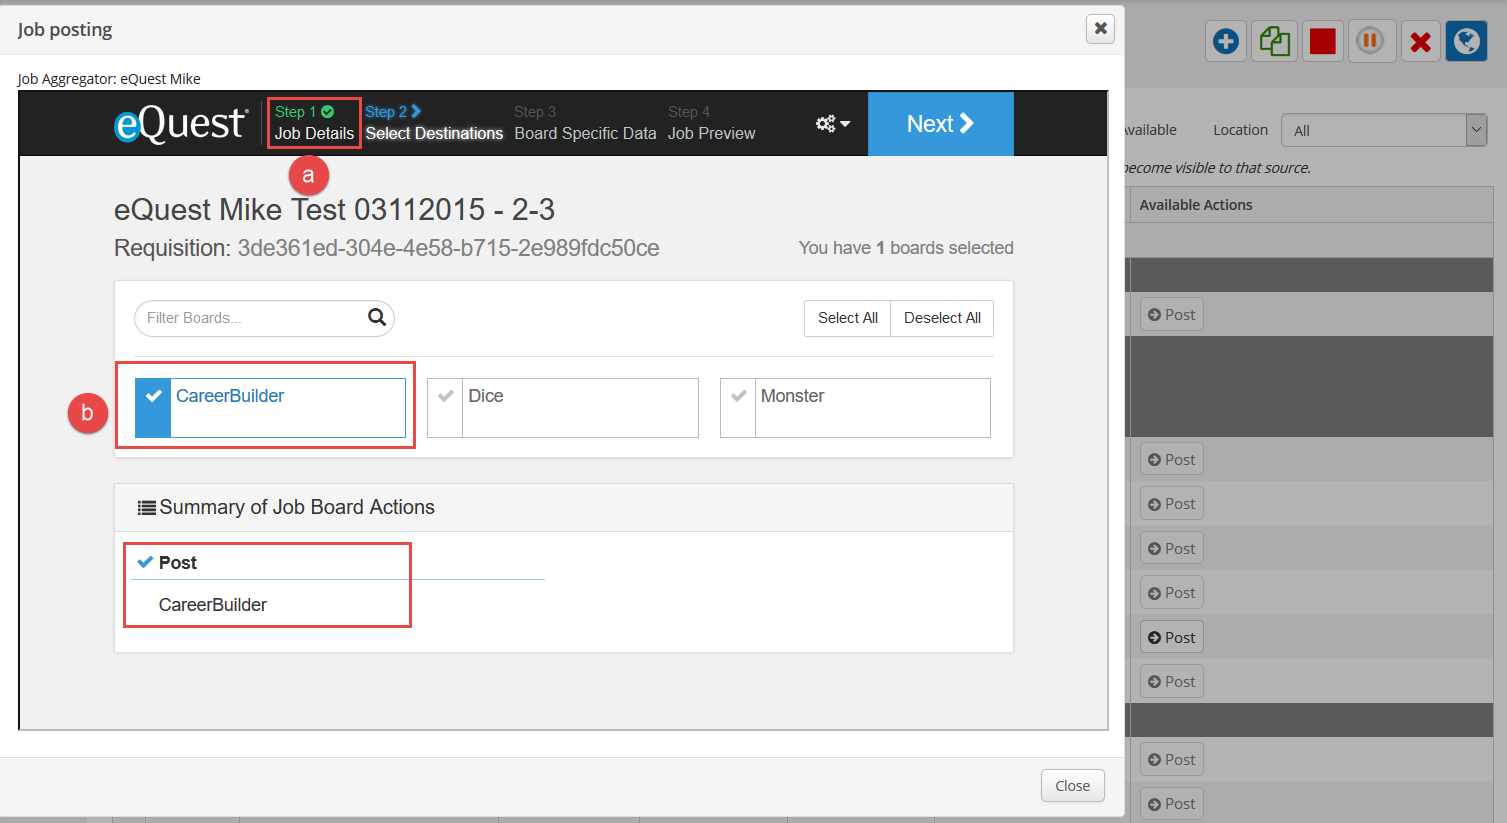1507x823 pixels.
Task: Click the Requisition ID text
Action: [448, 248]
